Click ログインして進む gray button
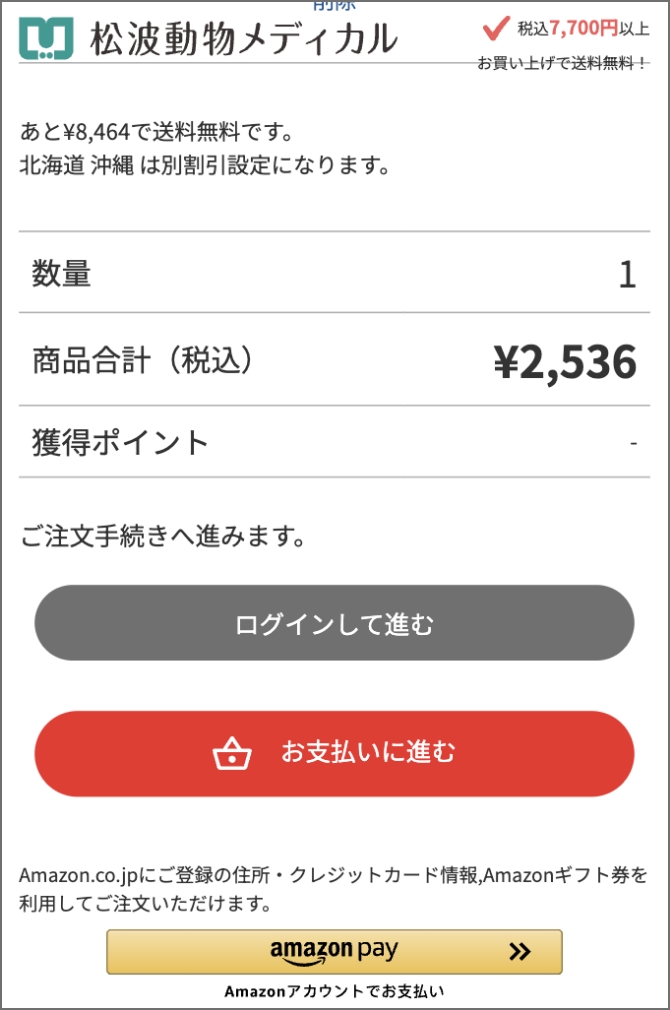The height and width of the screenshot is (1010, 670). coord(334,623)
